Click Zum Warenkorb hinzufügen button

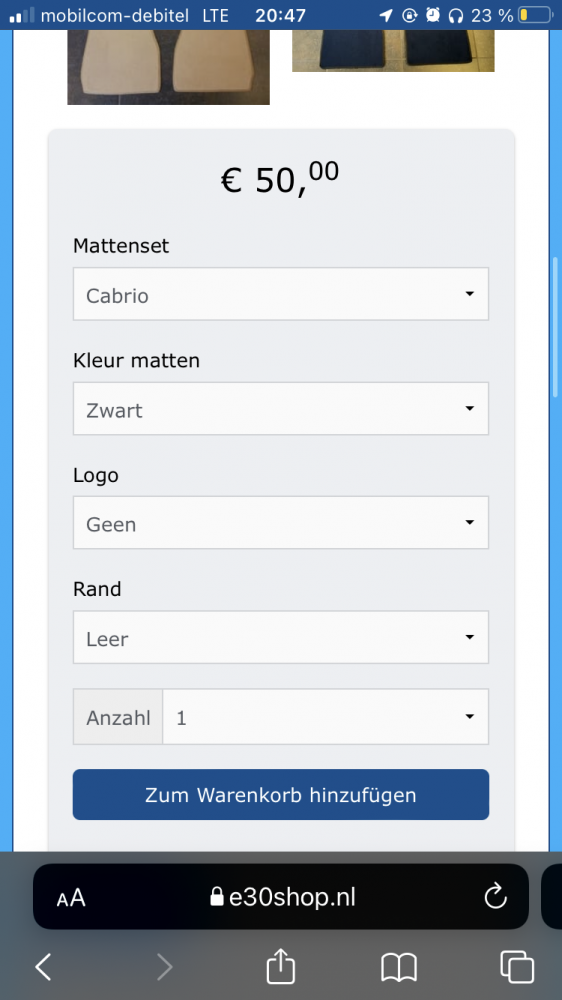pos(281,795)
